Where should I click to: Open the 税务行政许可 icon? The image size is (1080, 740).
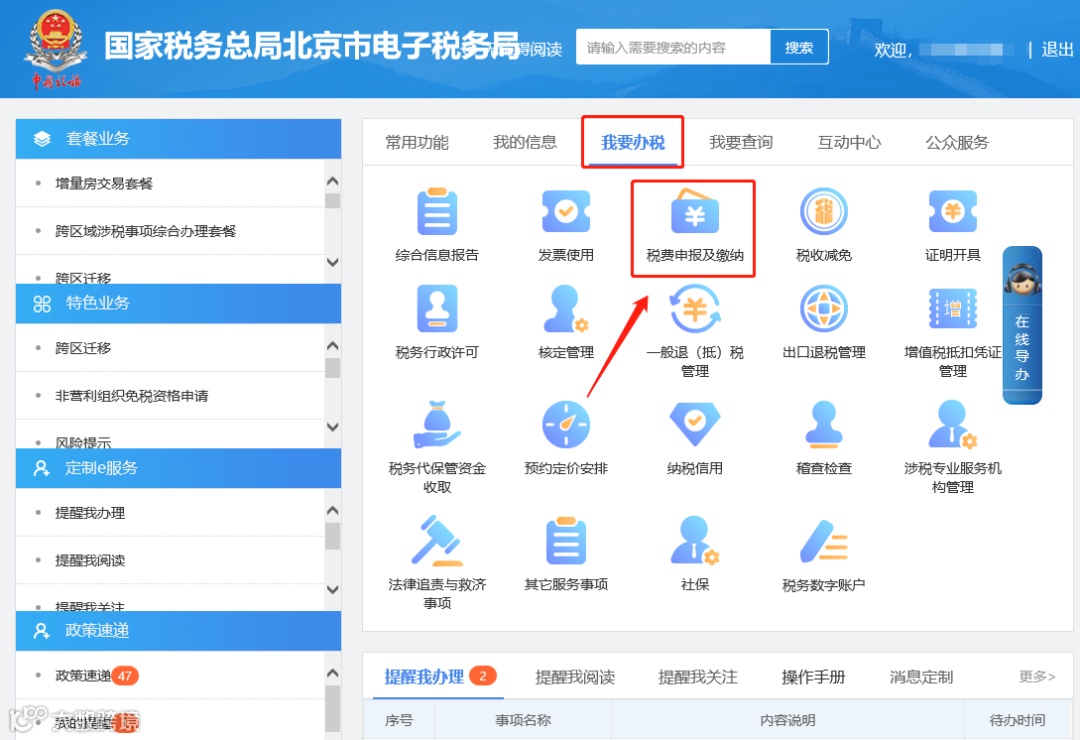pos(437,309)
